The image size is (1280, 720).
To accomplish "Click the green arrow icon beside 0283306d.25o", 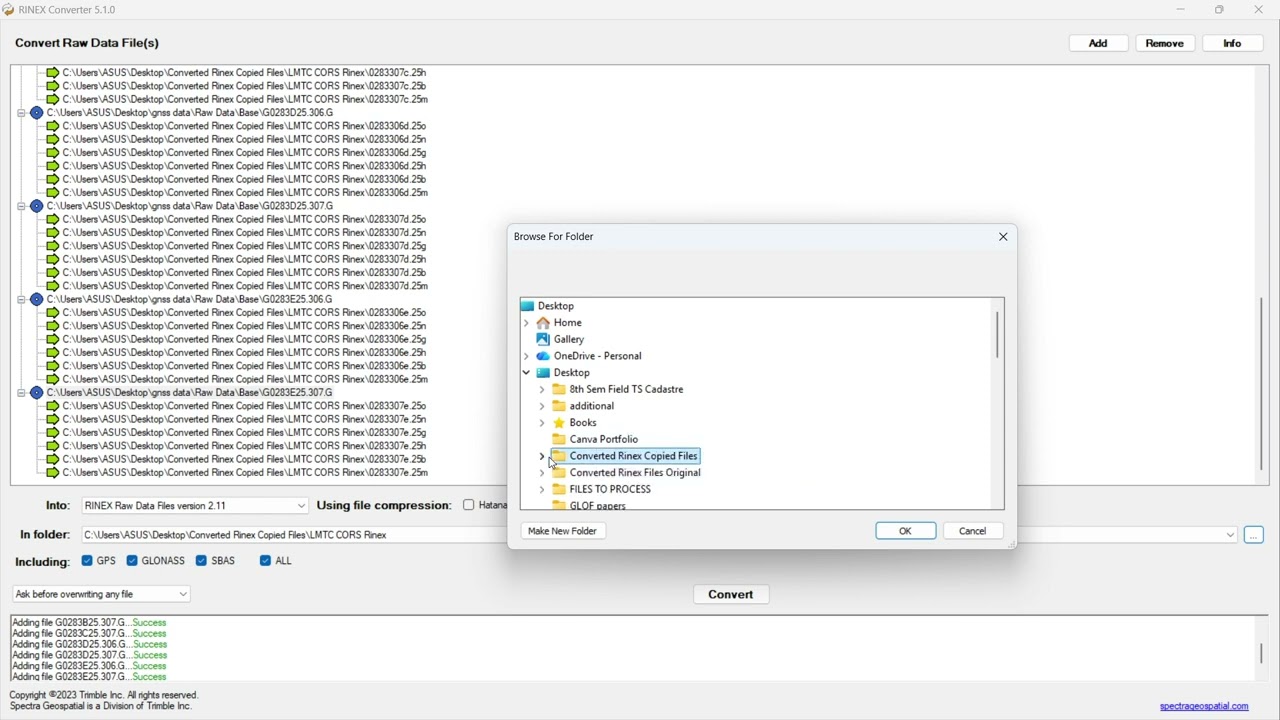I will pyautogui.click(x=53, y=126).
